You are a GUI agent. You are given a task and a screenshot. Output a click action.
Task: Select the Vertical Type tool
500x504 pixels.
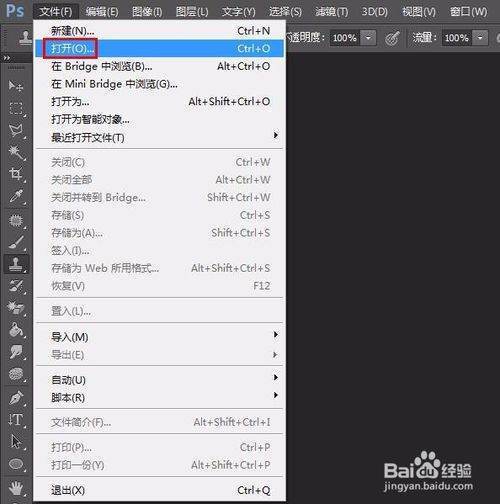point(16,420)
